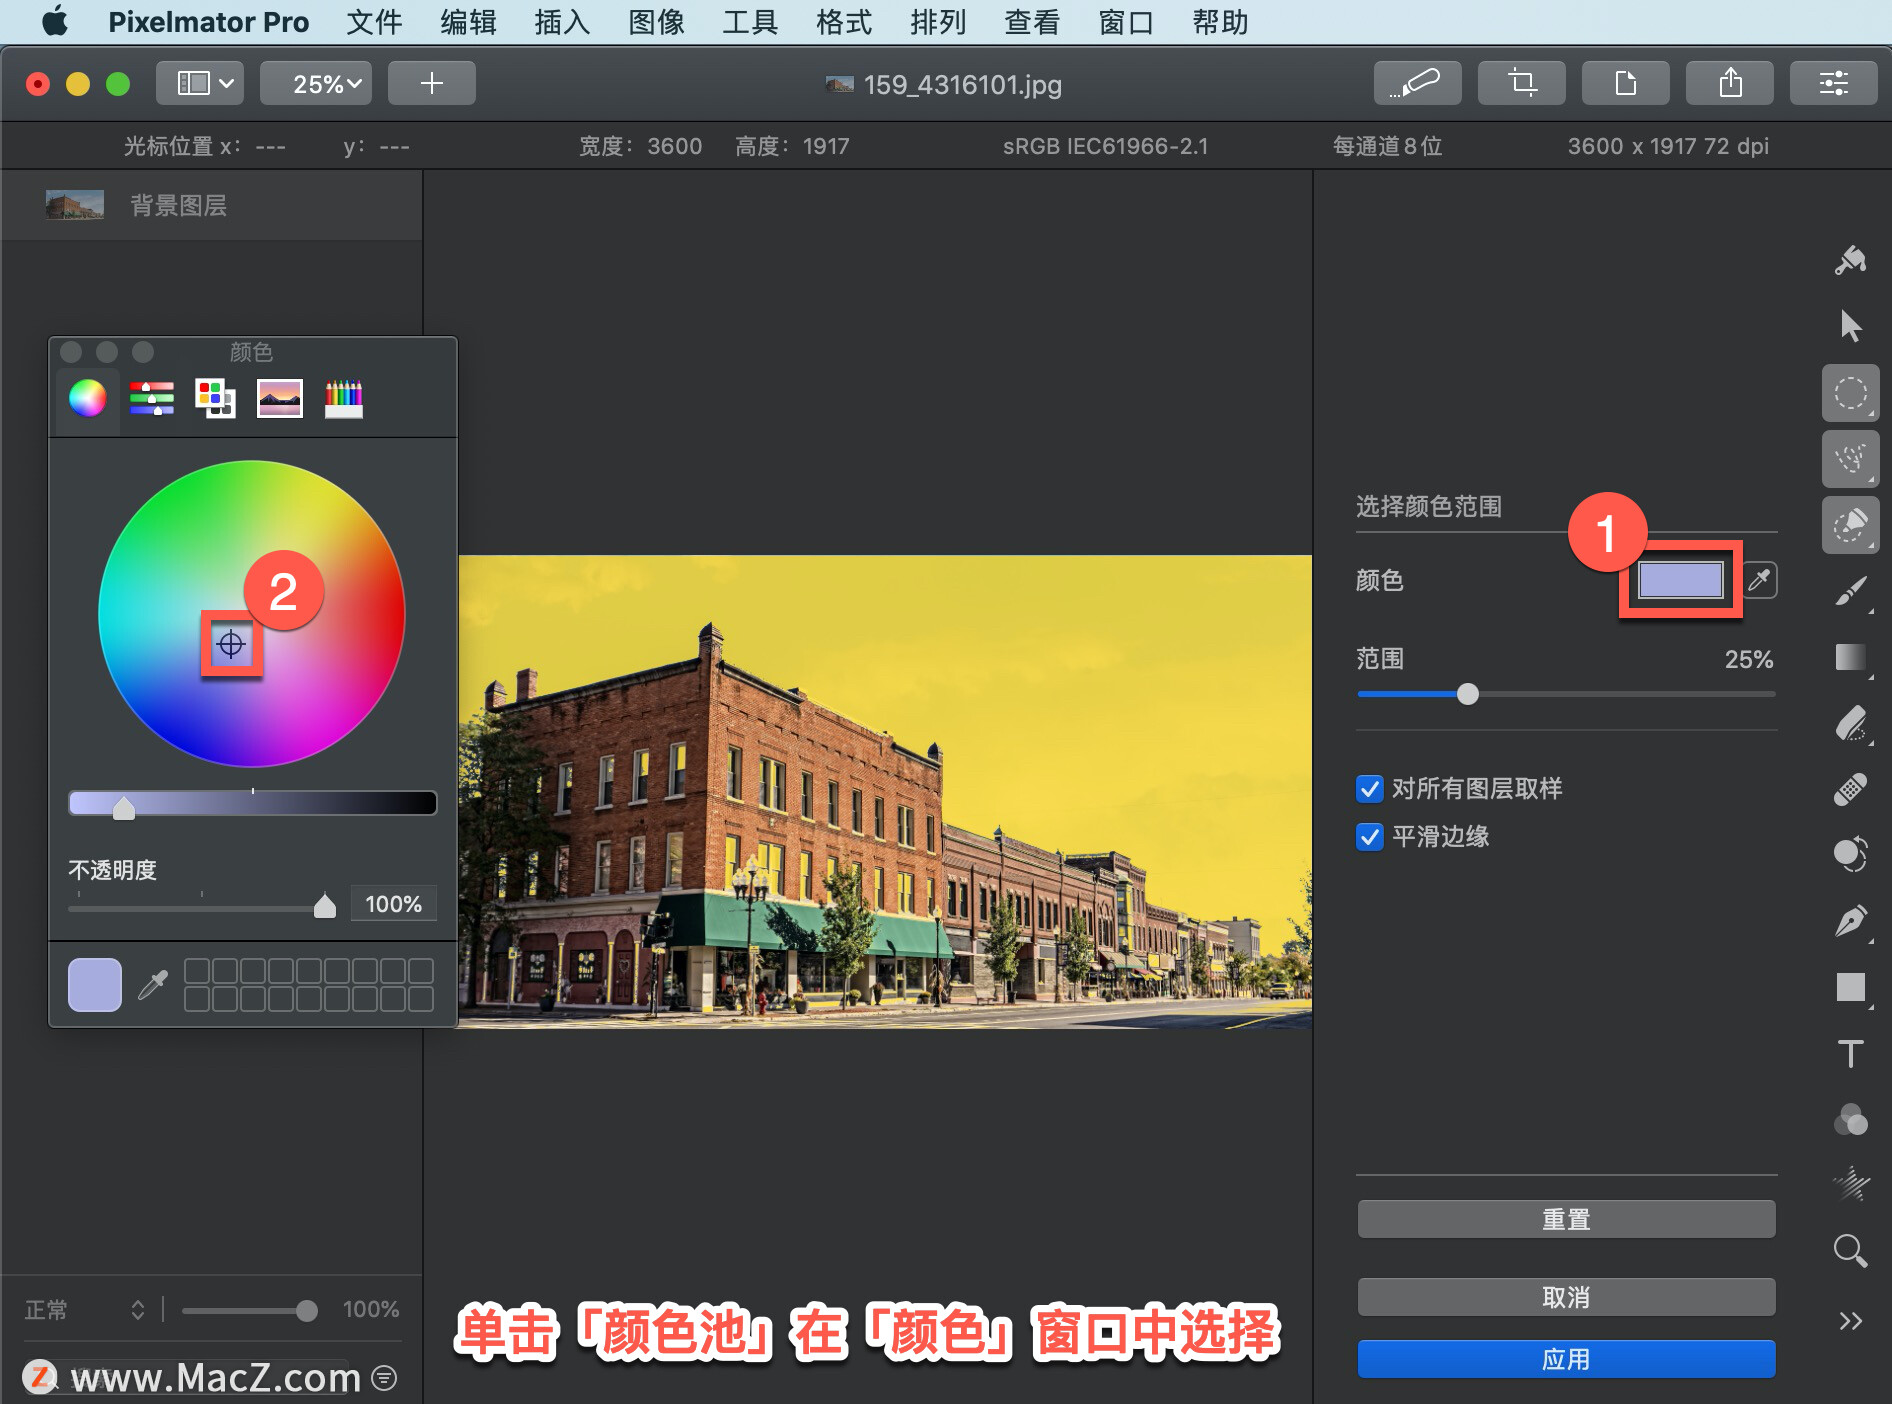Select the Move tool
This screenshot has width=1892, height=1404.
click(1851, 325)
